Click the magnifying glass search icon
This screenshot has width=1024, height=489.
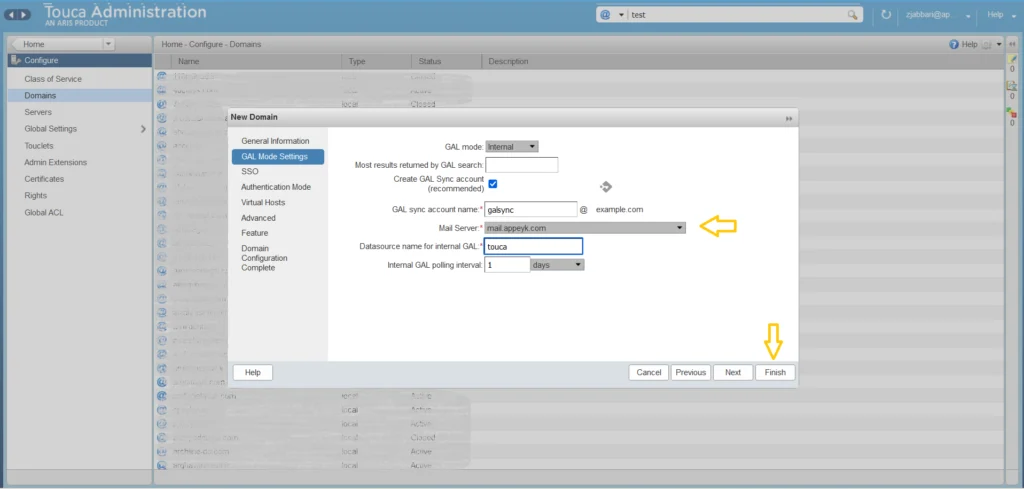(853, 14)
